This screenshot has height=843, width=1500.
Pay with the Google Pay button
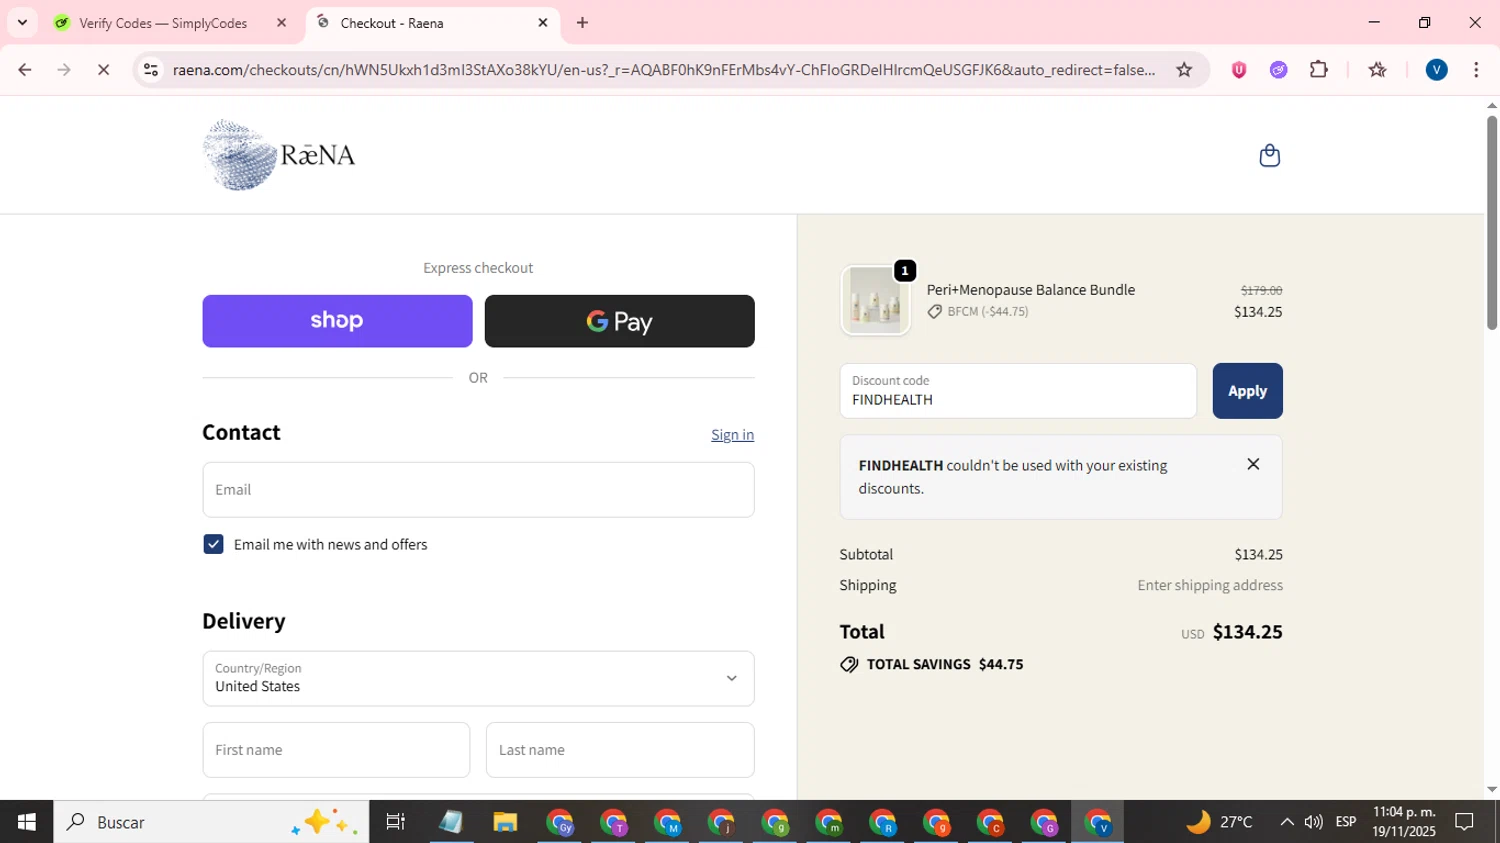click(x=619, y=321)
